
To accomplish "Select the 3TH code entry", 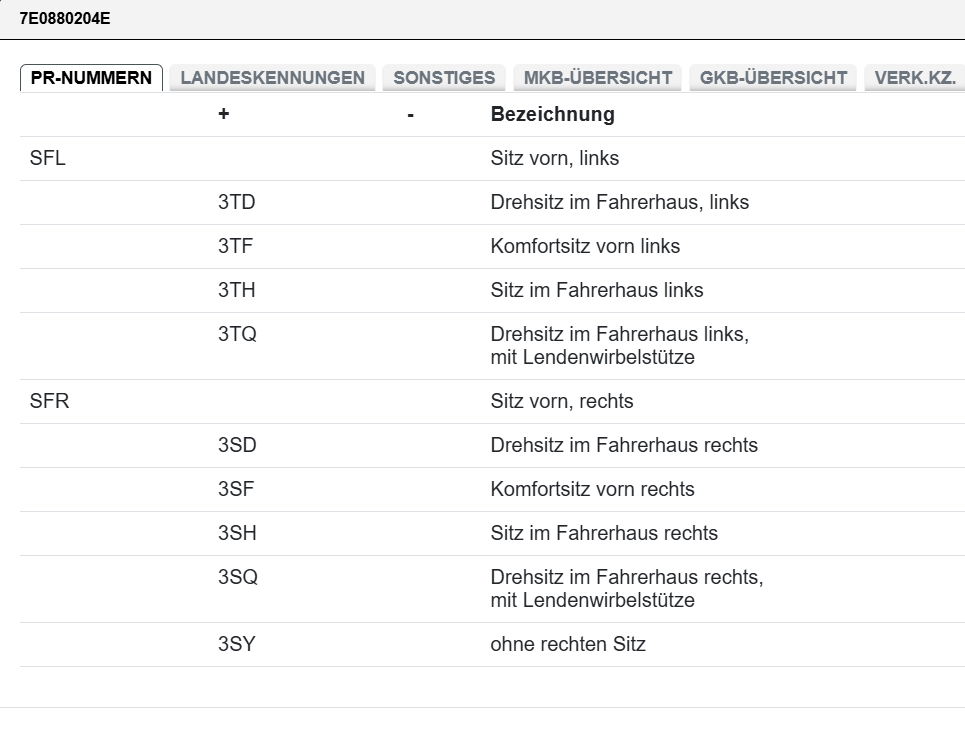I will (x=237, y=290).
